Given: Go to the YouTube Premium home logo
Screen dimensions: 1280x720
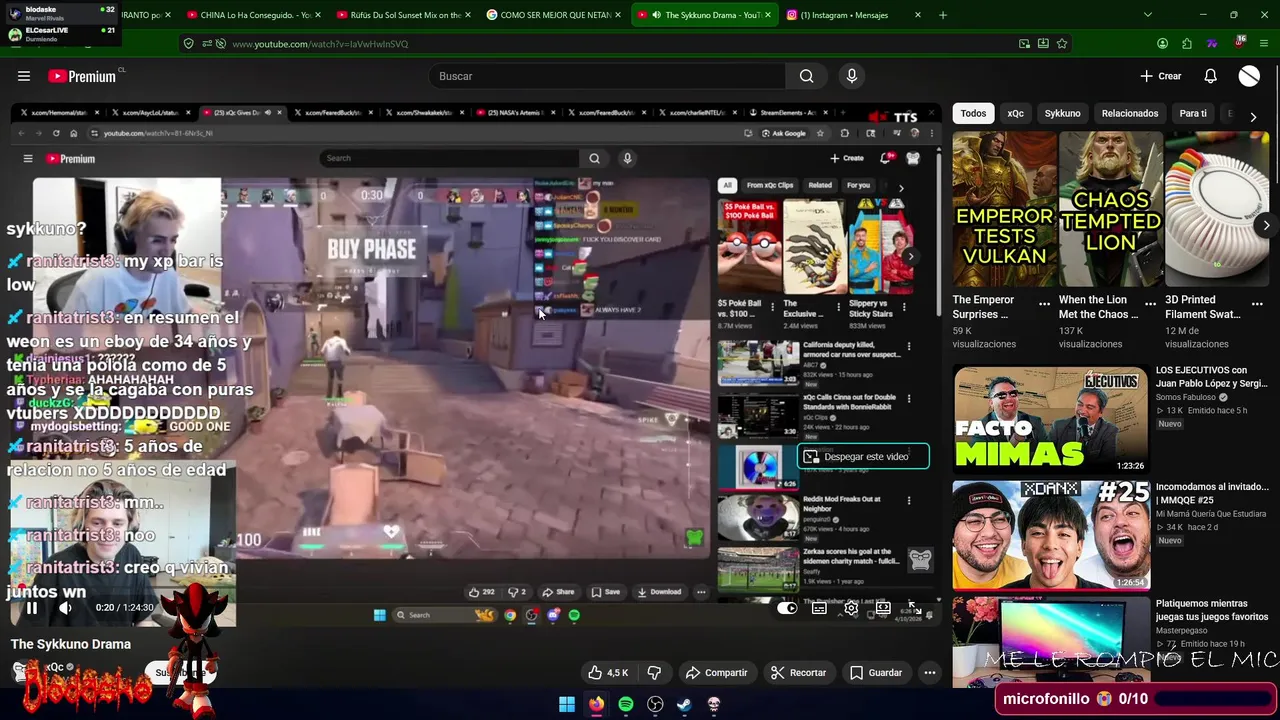Looking at the screenshot, I should [x=82, y=76].
